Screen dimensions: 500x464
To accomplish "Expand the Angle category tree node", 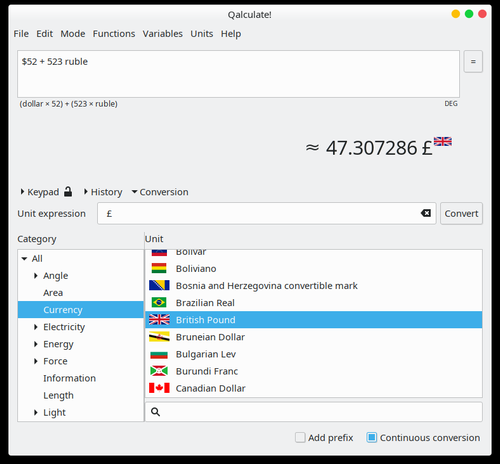I will 36,276.
